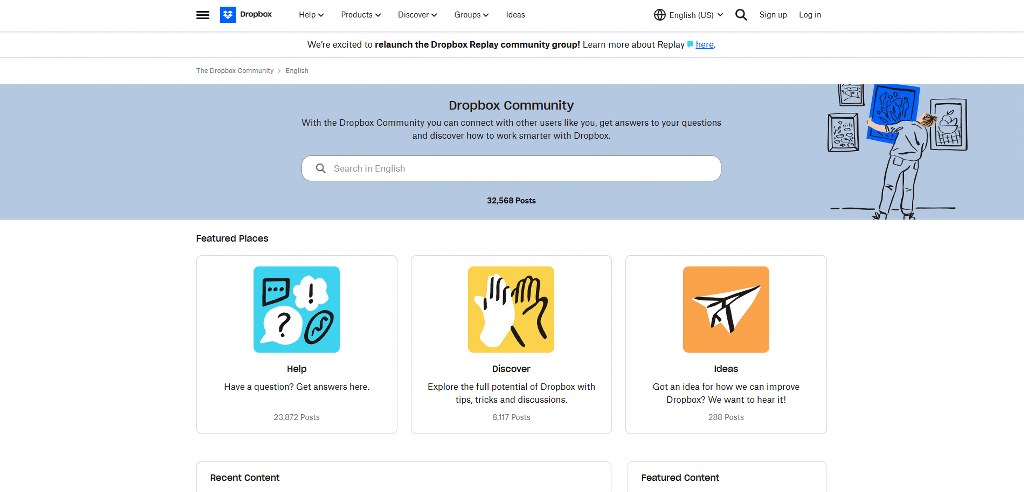Screen dimensions: 1024x492
Task: Open the English (US) language dropdown
Action: click(696, 15)
